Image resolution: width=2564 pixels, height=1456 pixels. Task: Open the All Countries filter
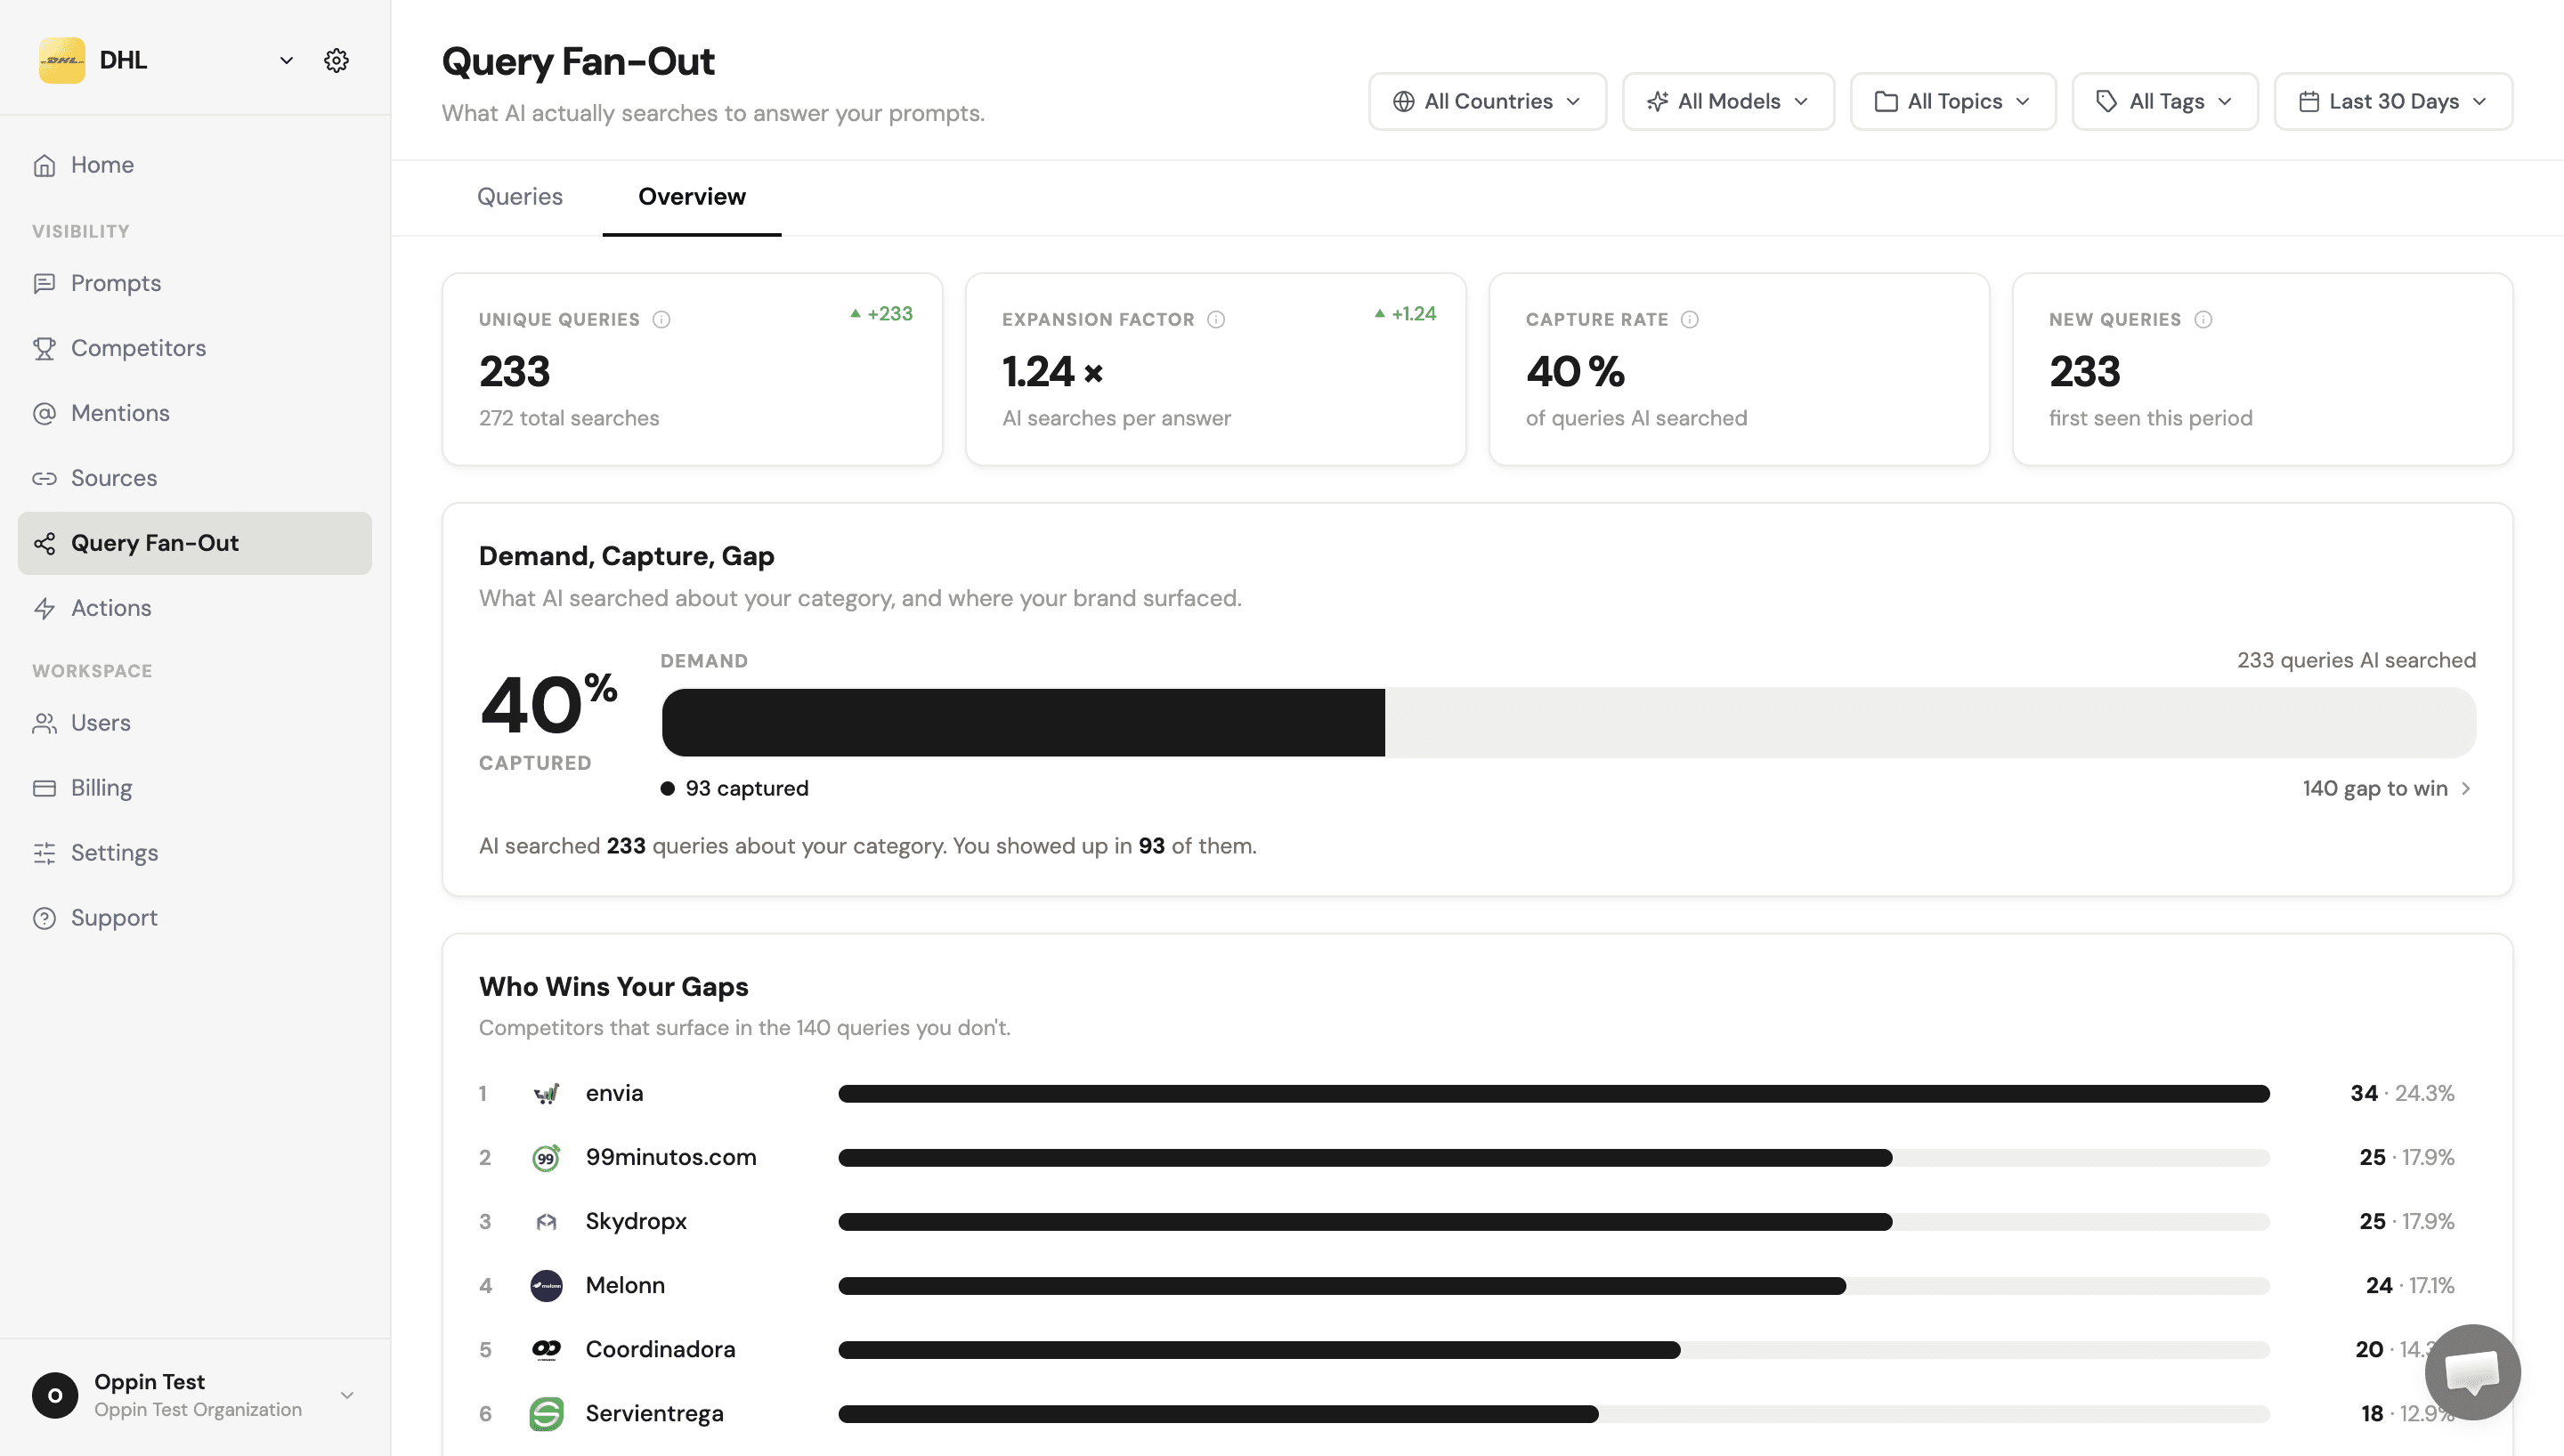pos(1487,101)
